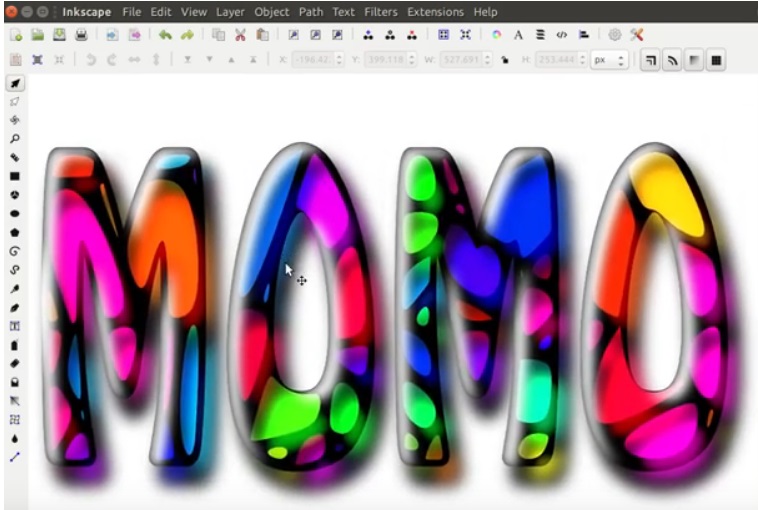This screenshot has height=510, width=758.
Task: Open the Layer menu
Action: pyautogui.click(x=230, y=12)
